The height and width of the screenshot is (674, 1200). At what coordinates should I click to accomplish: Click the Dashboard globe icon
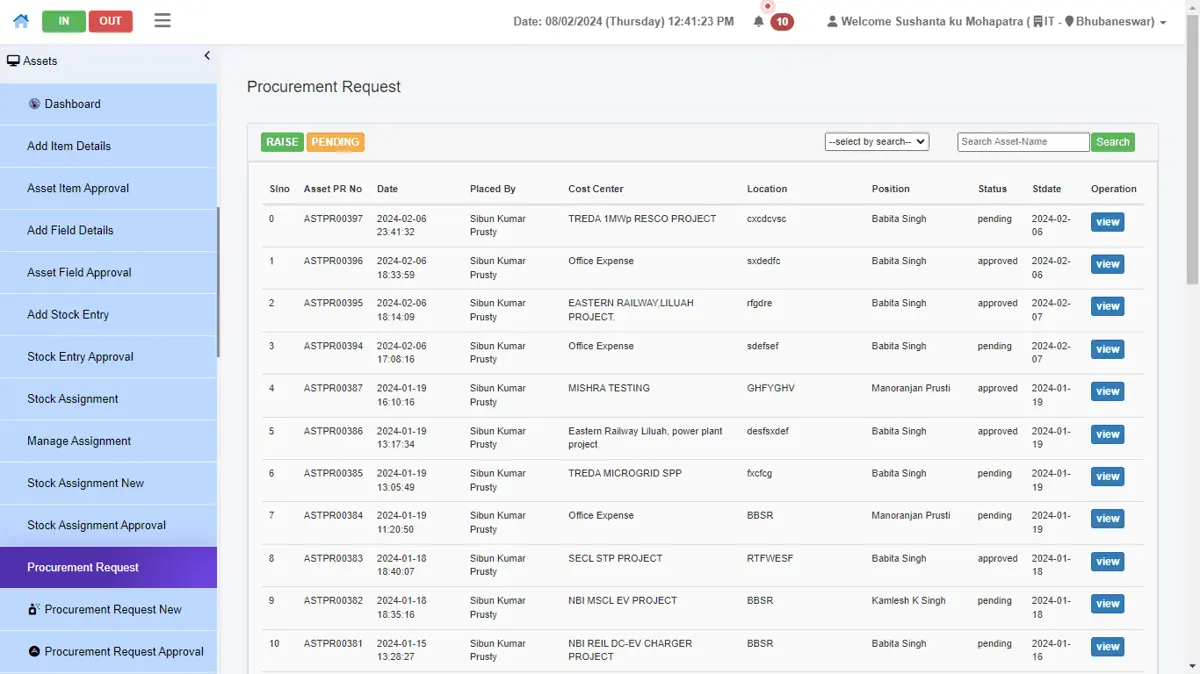[x=34, y=103]
